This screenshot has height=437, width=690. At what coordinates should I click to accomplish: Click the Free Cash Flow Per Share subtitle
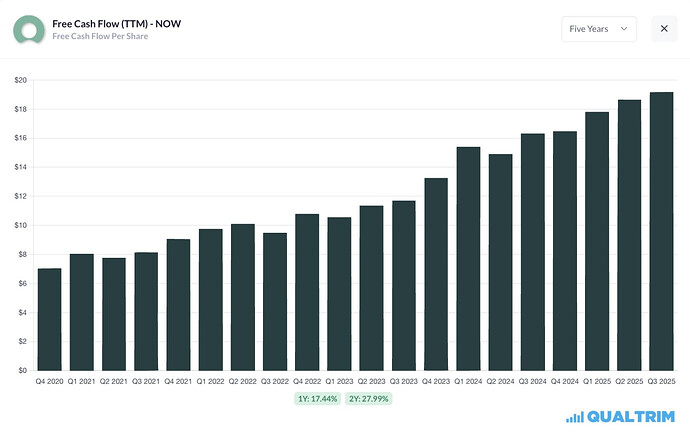(100, 37)
